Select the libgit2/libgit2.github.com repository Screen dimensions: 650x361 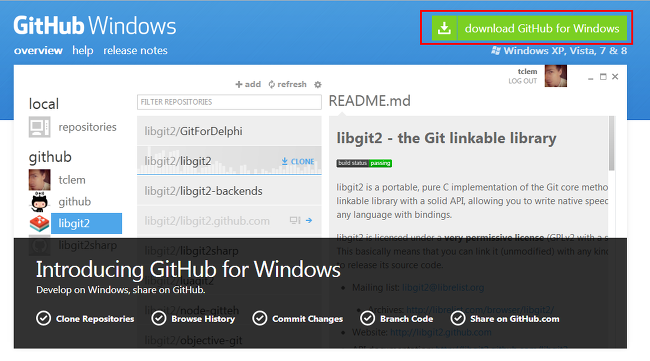coord(229,220)
